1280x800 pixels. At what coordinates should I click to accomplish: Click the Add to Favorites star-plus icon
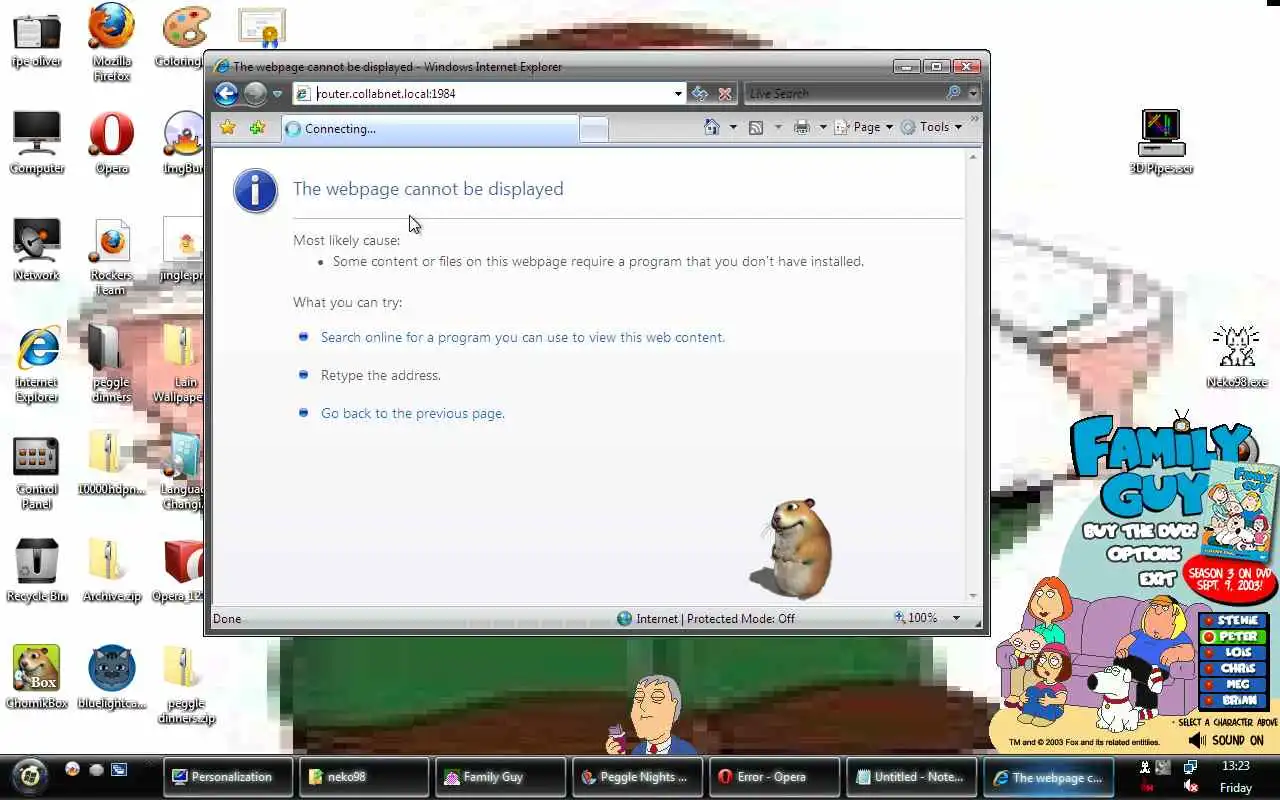[258, 128]
